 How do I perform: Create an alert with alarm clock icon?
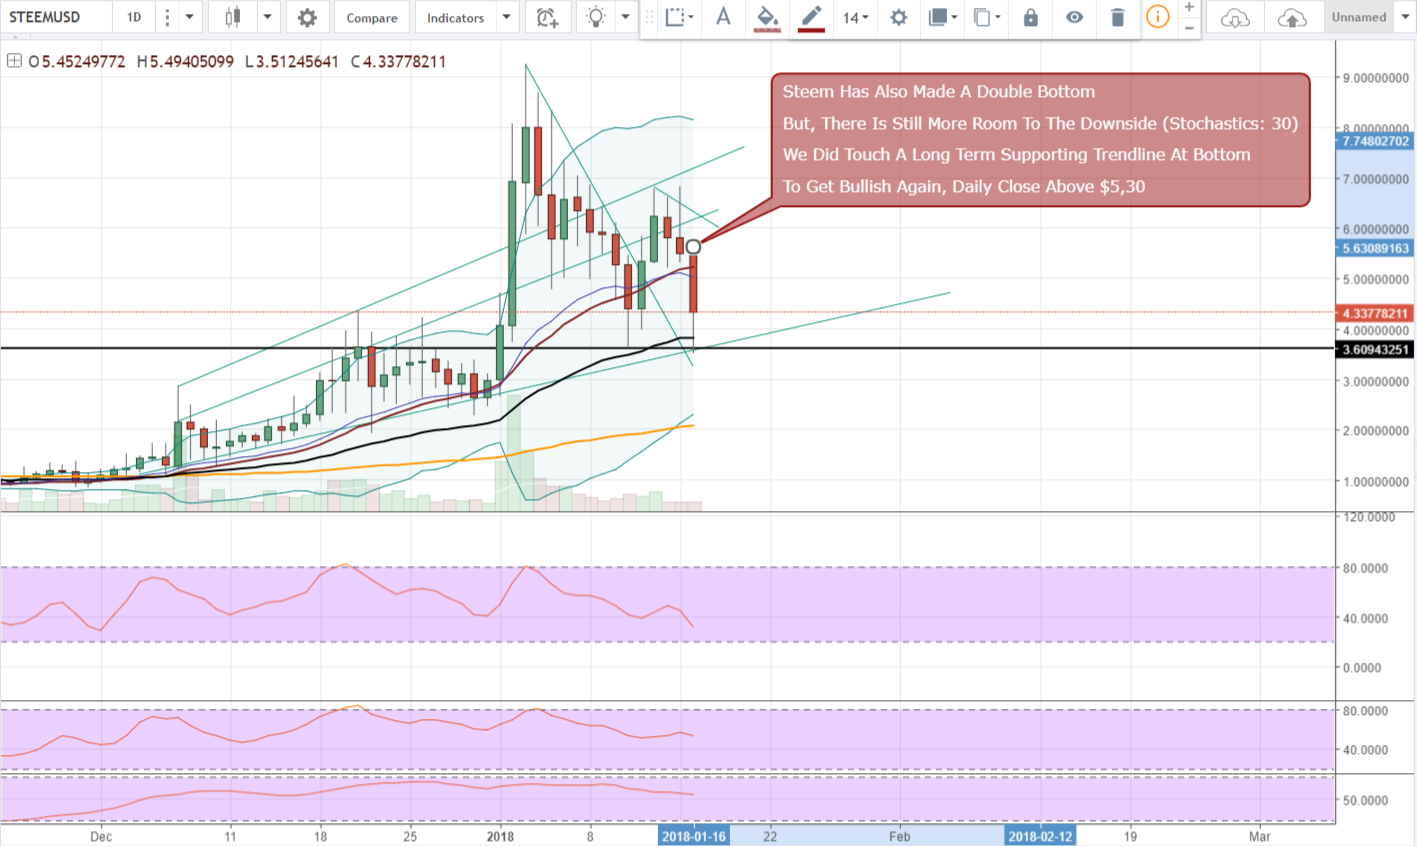point(548,17)
